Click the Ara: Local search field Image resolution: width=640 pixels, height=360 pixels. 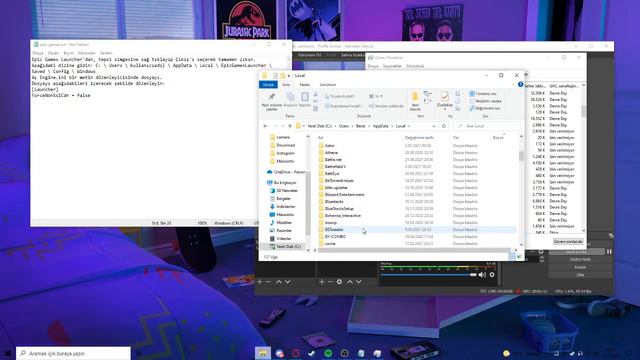click(x=487, y=126)
